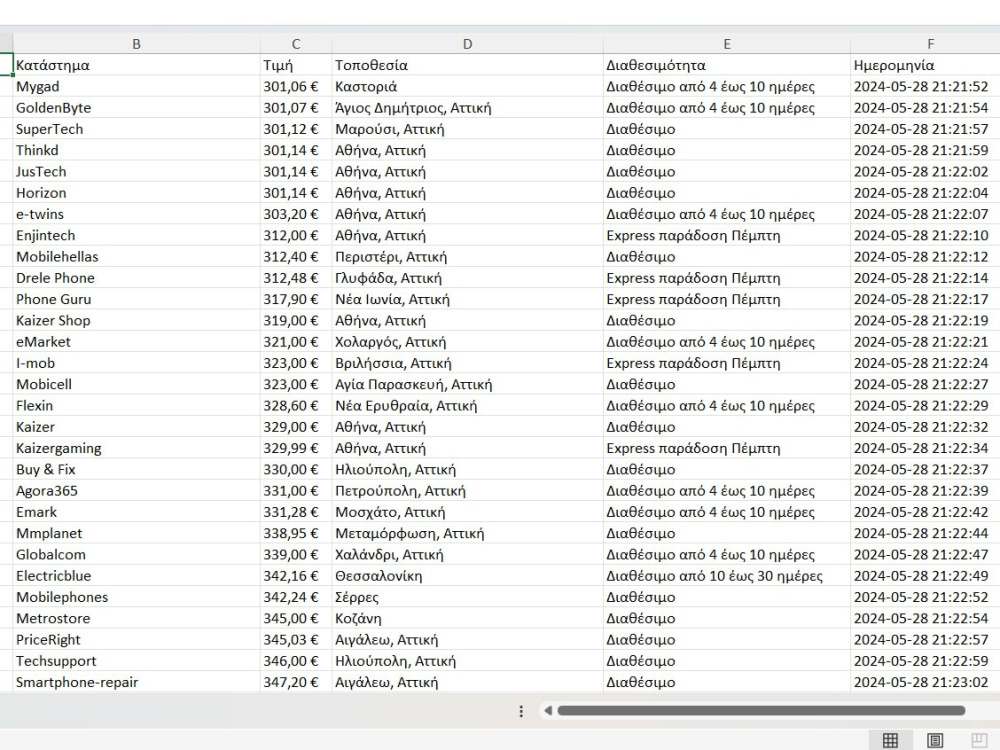
Task: Select Διαθέσιμο από 10 έως 30 ημέρες cell
Action: pos(726,576)
